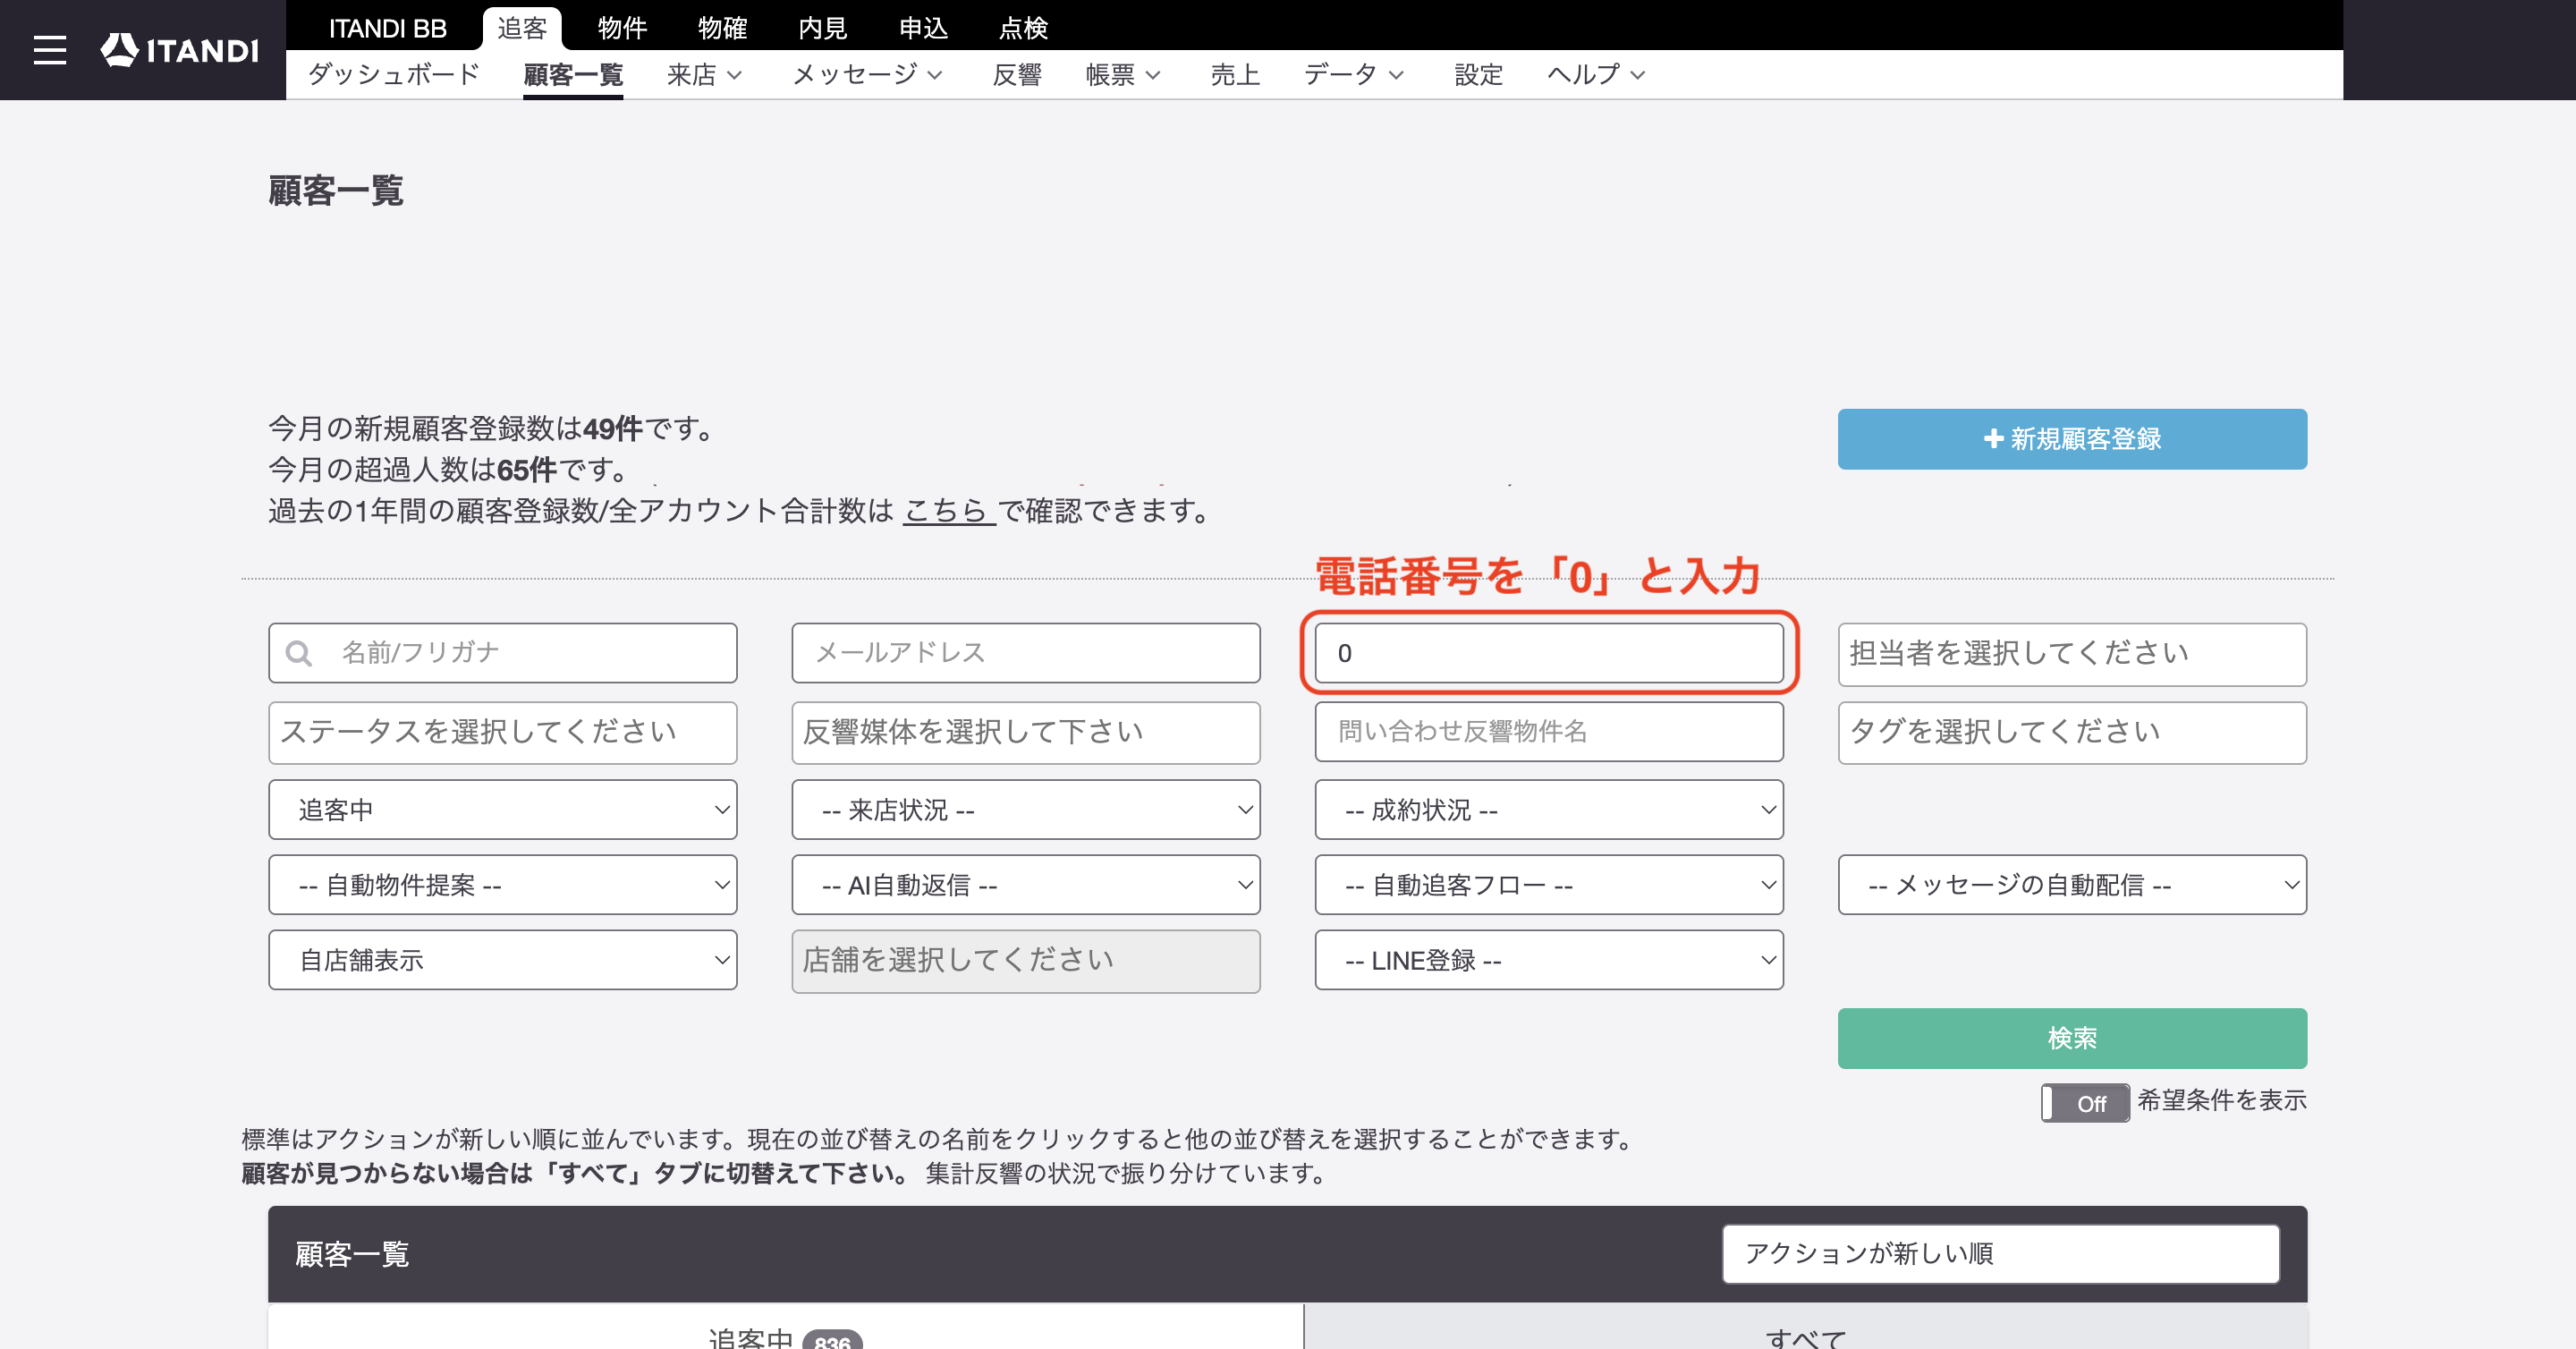Open the アクションが新しい順 sort selector
Viewport: 2576px width, 1349px height.
pos(2000,1253)
